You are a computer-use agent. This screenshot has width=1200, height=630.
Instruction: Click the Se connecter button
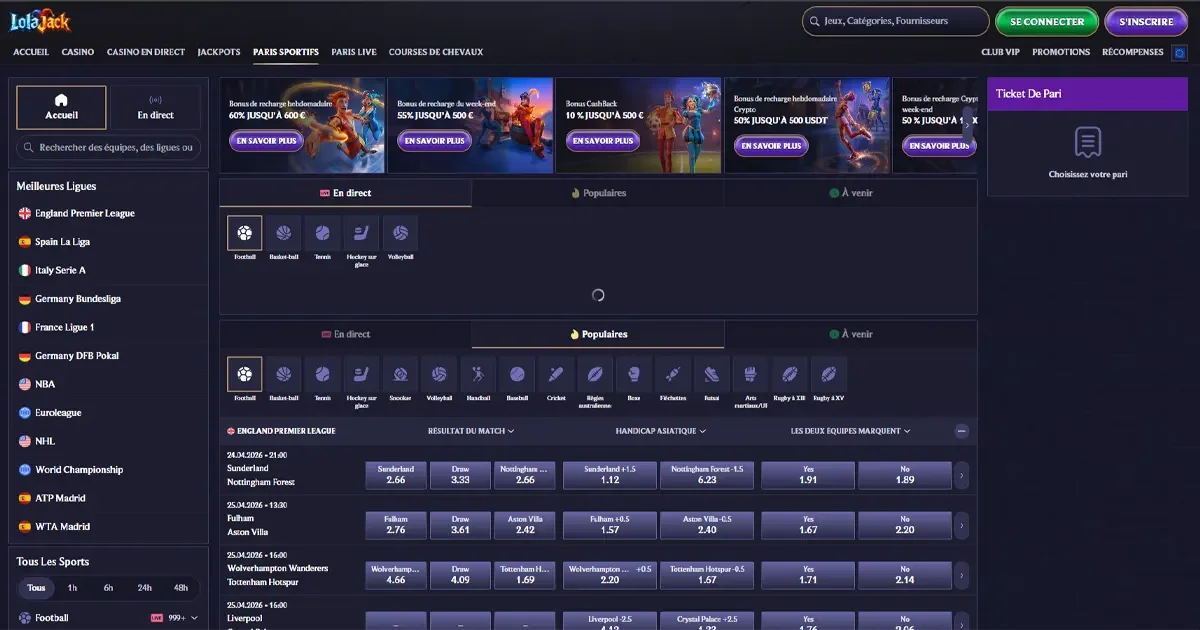tap(1047, 21)
